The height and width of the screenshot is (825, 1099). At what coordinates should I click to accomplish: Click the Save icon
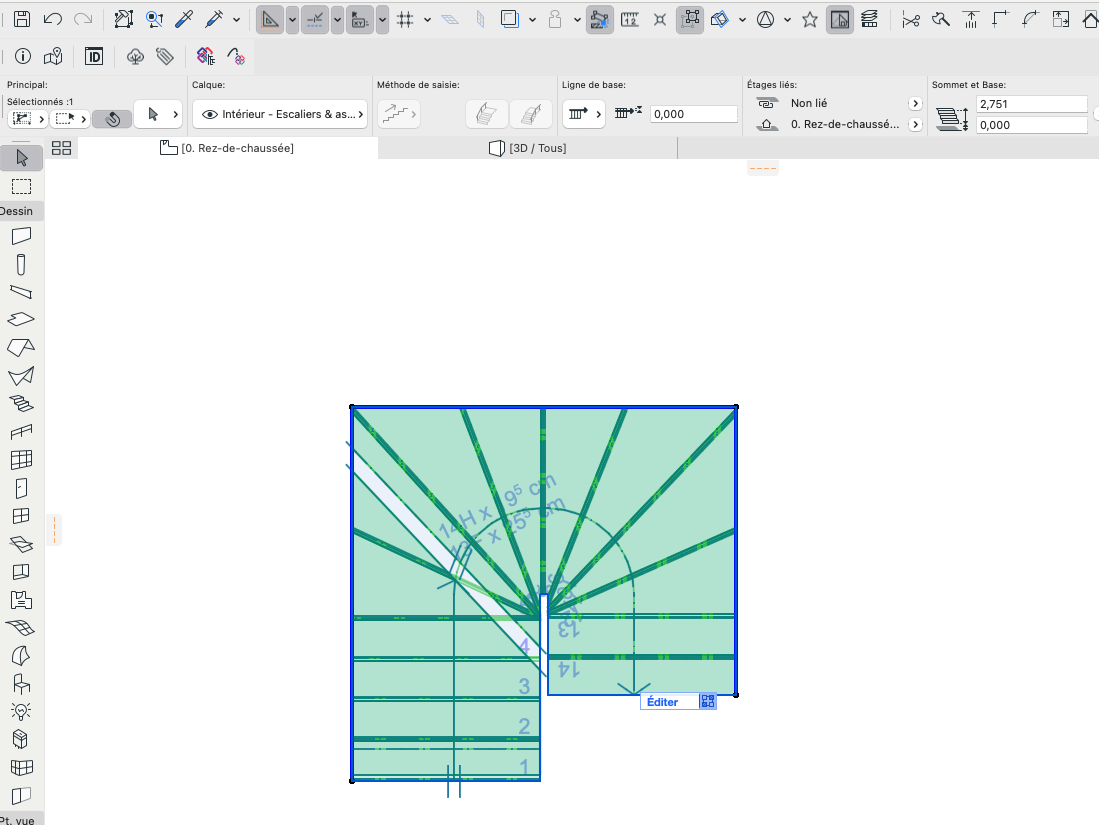tap(22, 19)
